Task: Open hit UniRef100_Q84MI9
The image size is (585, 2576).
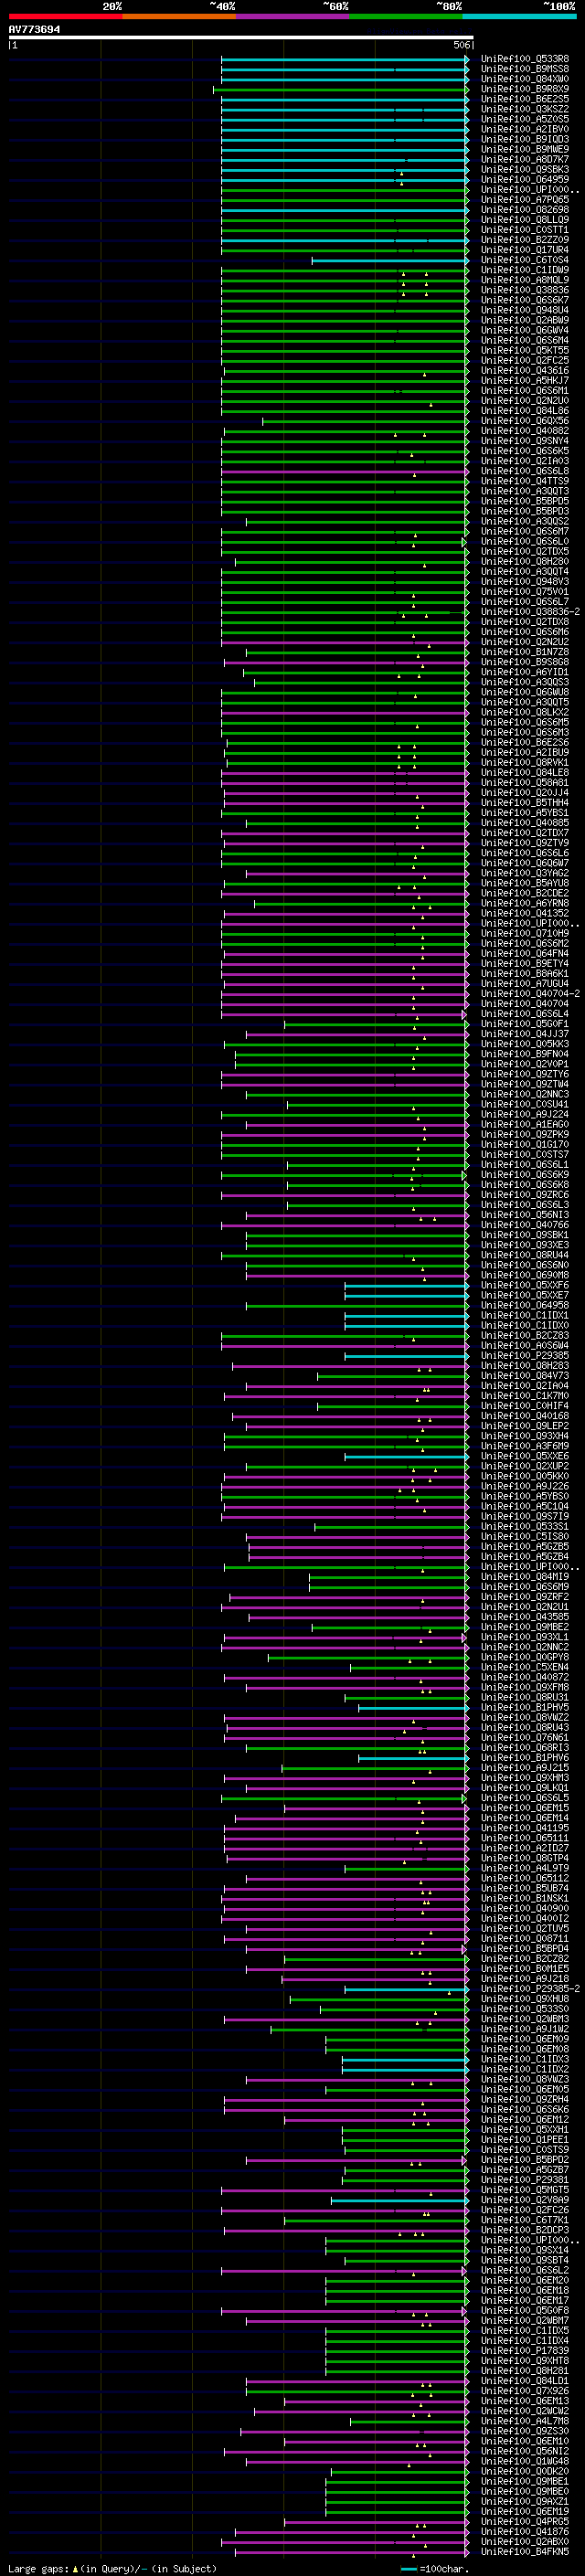Action: pos(524,1577)
